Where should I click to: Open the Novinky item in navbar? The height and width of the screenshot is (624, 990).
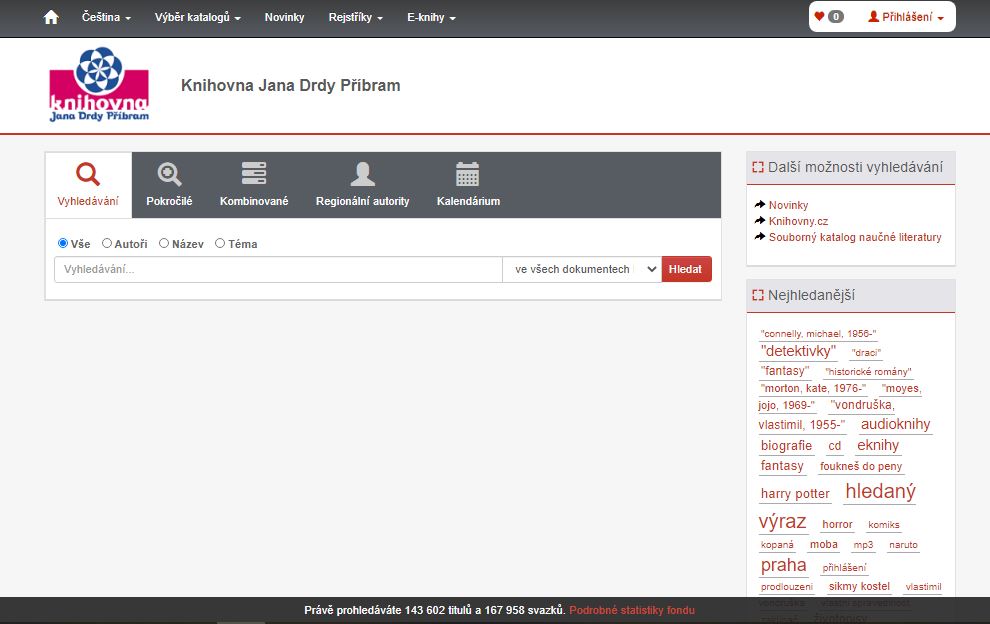pyautogui.click(x=284, y=17)
